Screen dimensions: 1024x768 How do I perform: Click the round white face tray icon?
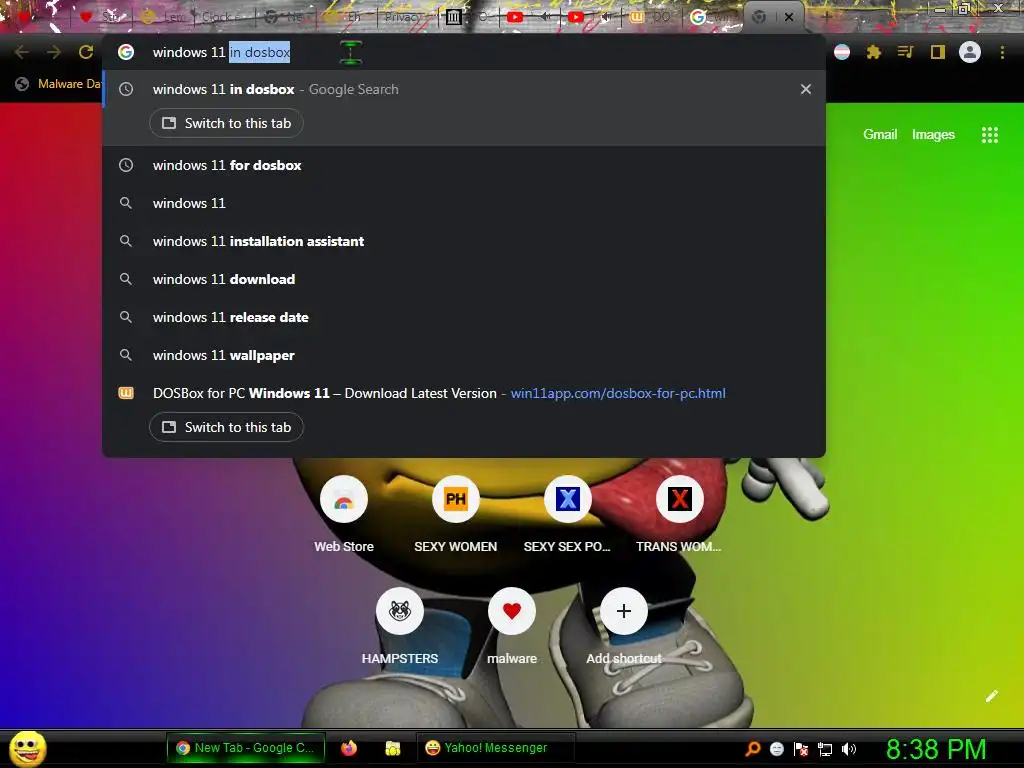coord(776,749)
